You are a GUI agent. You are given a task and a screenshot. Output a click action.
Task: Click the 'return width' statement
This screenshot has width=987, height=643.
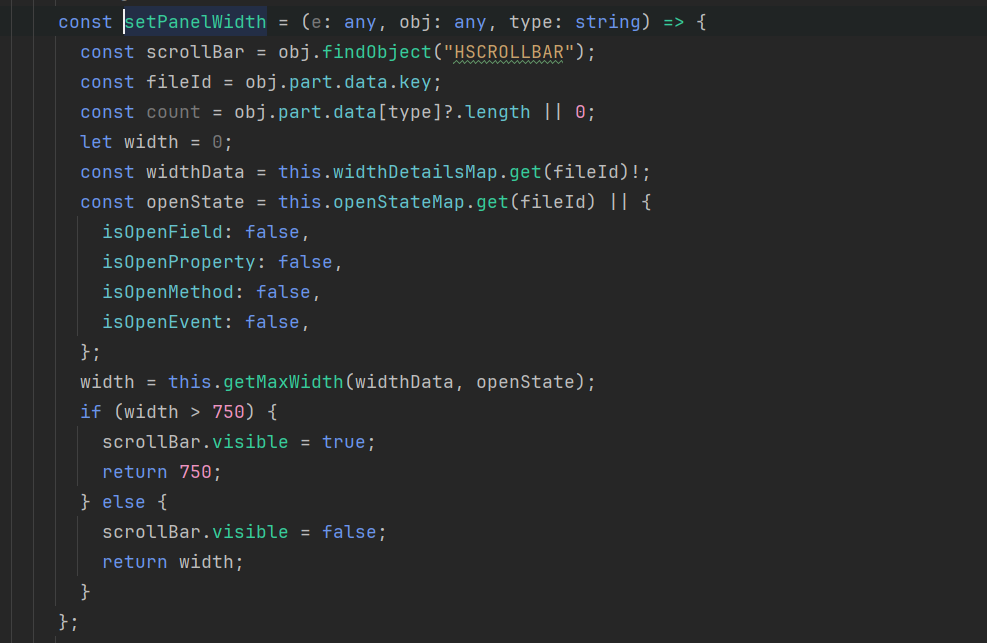pos(172,562)
